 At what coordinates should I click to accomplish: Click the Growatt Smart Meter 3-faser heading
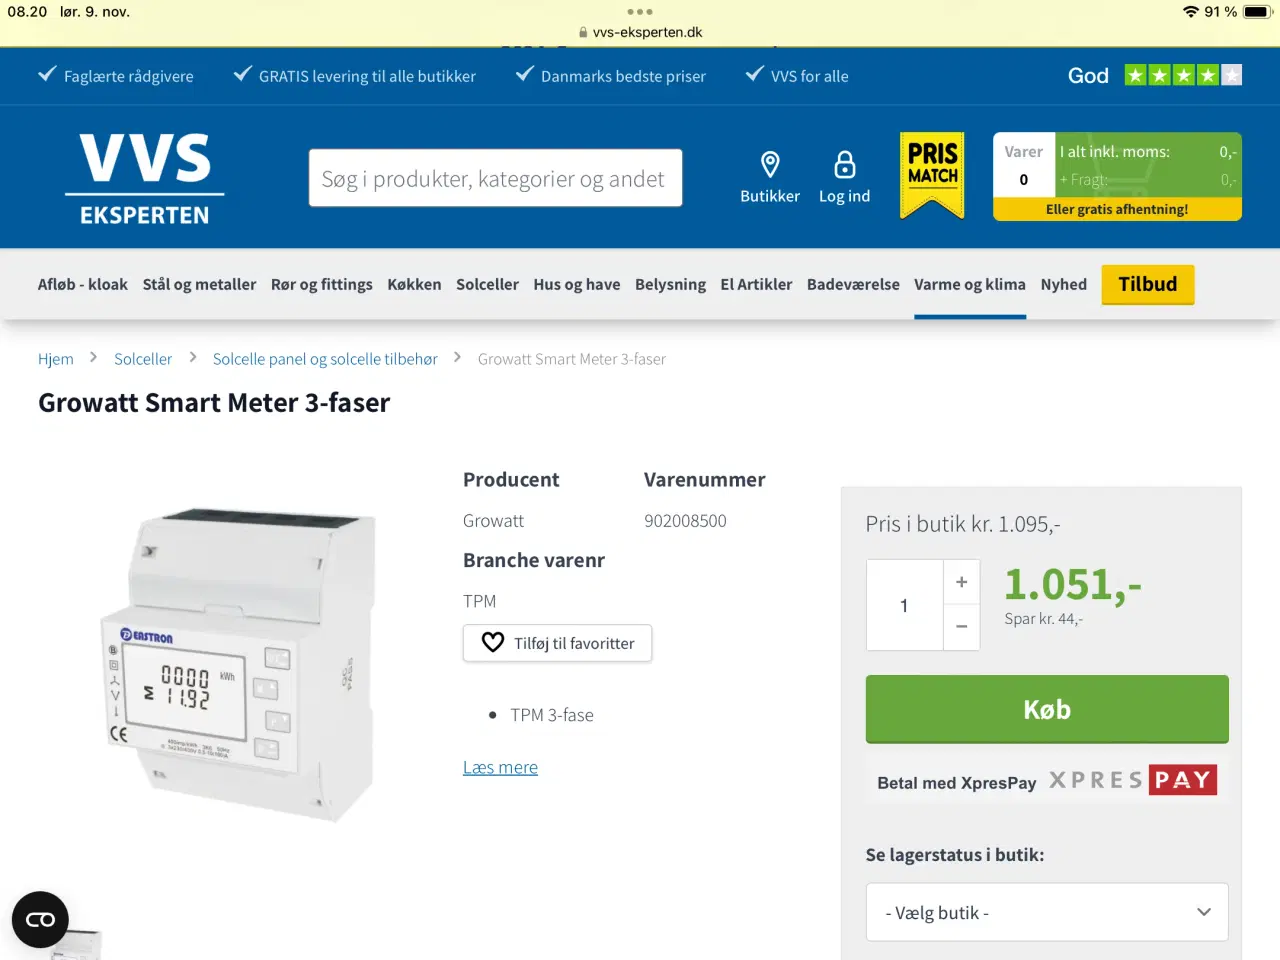pos(214,403)
